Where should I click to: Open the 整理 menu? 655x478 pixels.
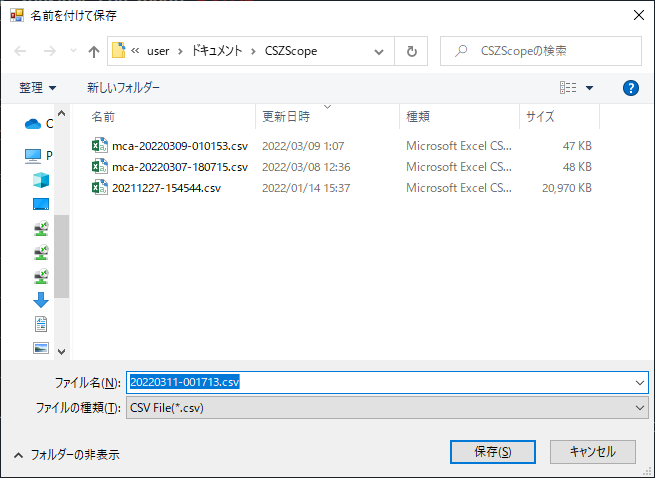(38, 88)
